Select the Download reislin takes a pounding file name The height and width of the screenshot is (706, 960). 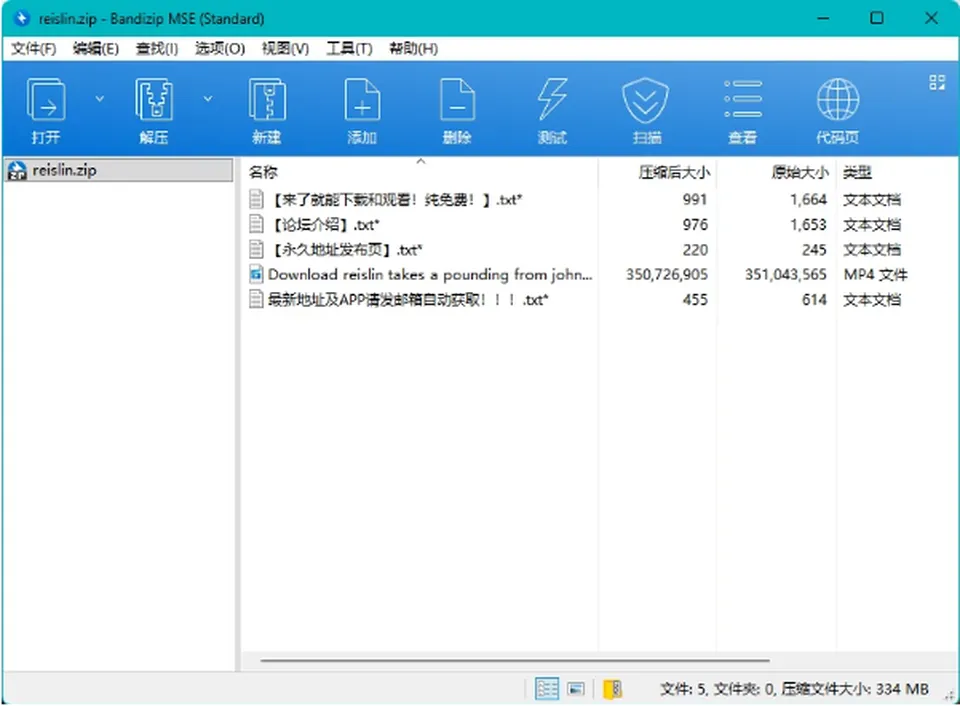[x=430, y=274]
